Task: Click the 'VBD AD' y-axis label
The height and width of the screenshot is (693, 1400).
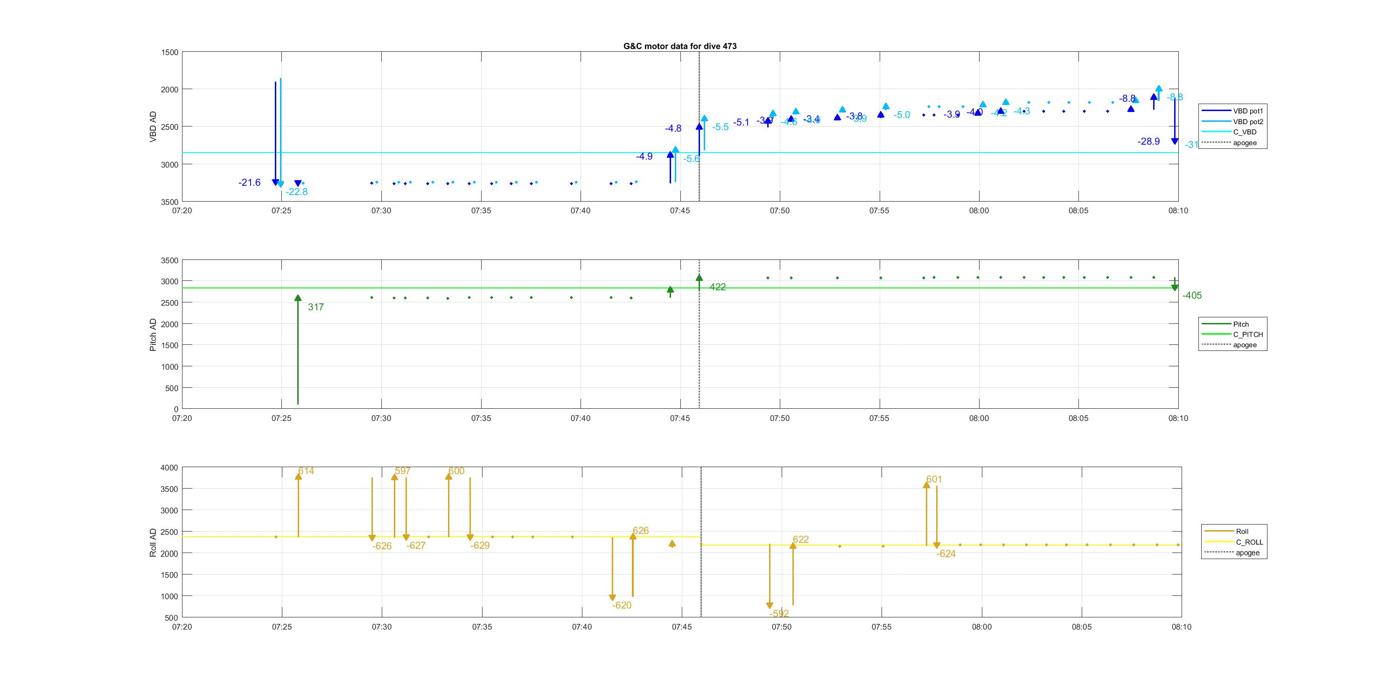Action: 153,127
